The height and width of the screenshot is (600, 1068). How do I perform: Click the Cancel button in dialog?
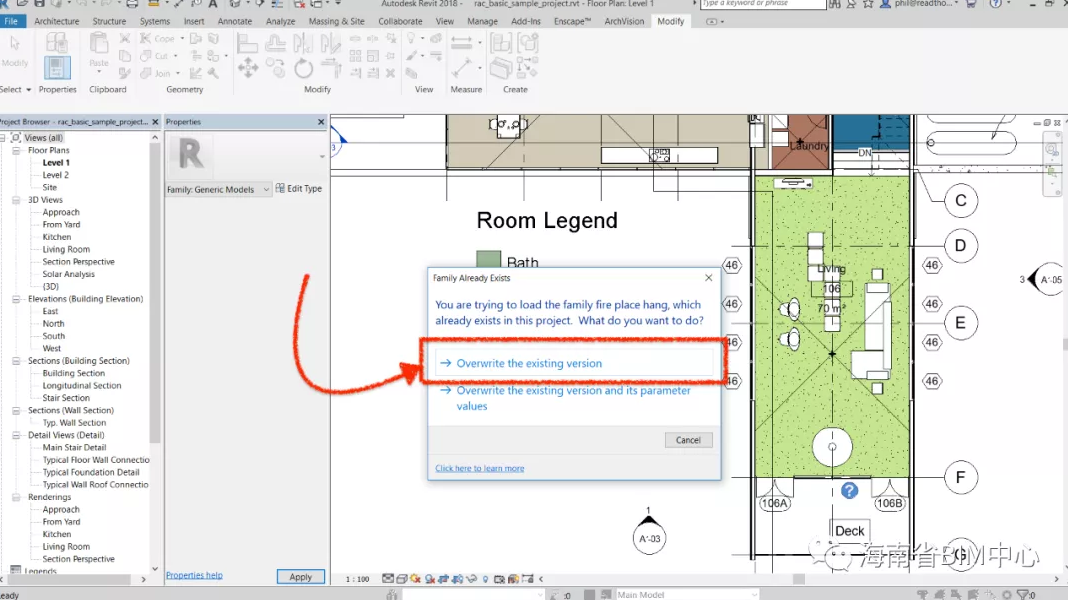click(x=688, y=440)
